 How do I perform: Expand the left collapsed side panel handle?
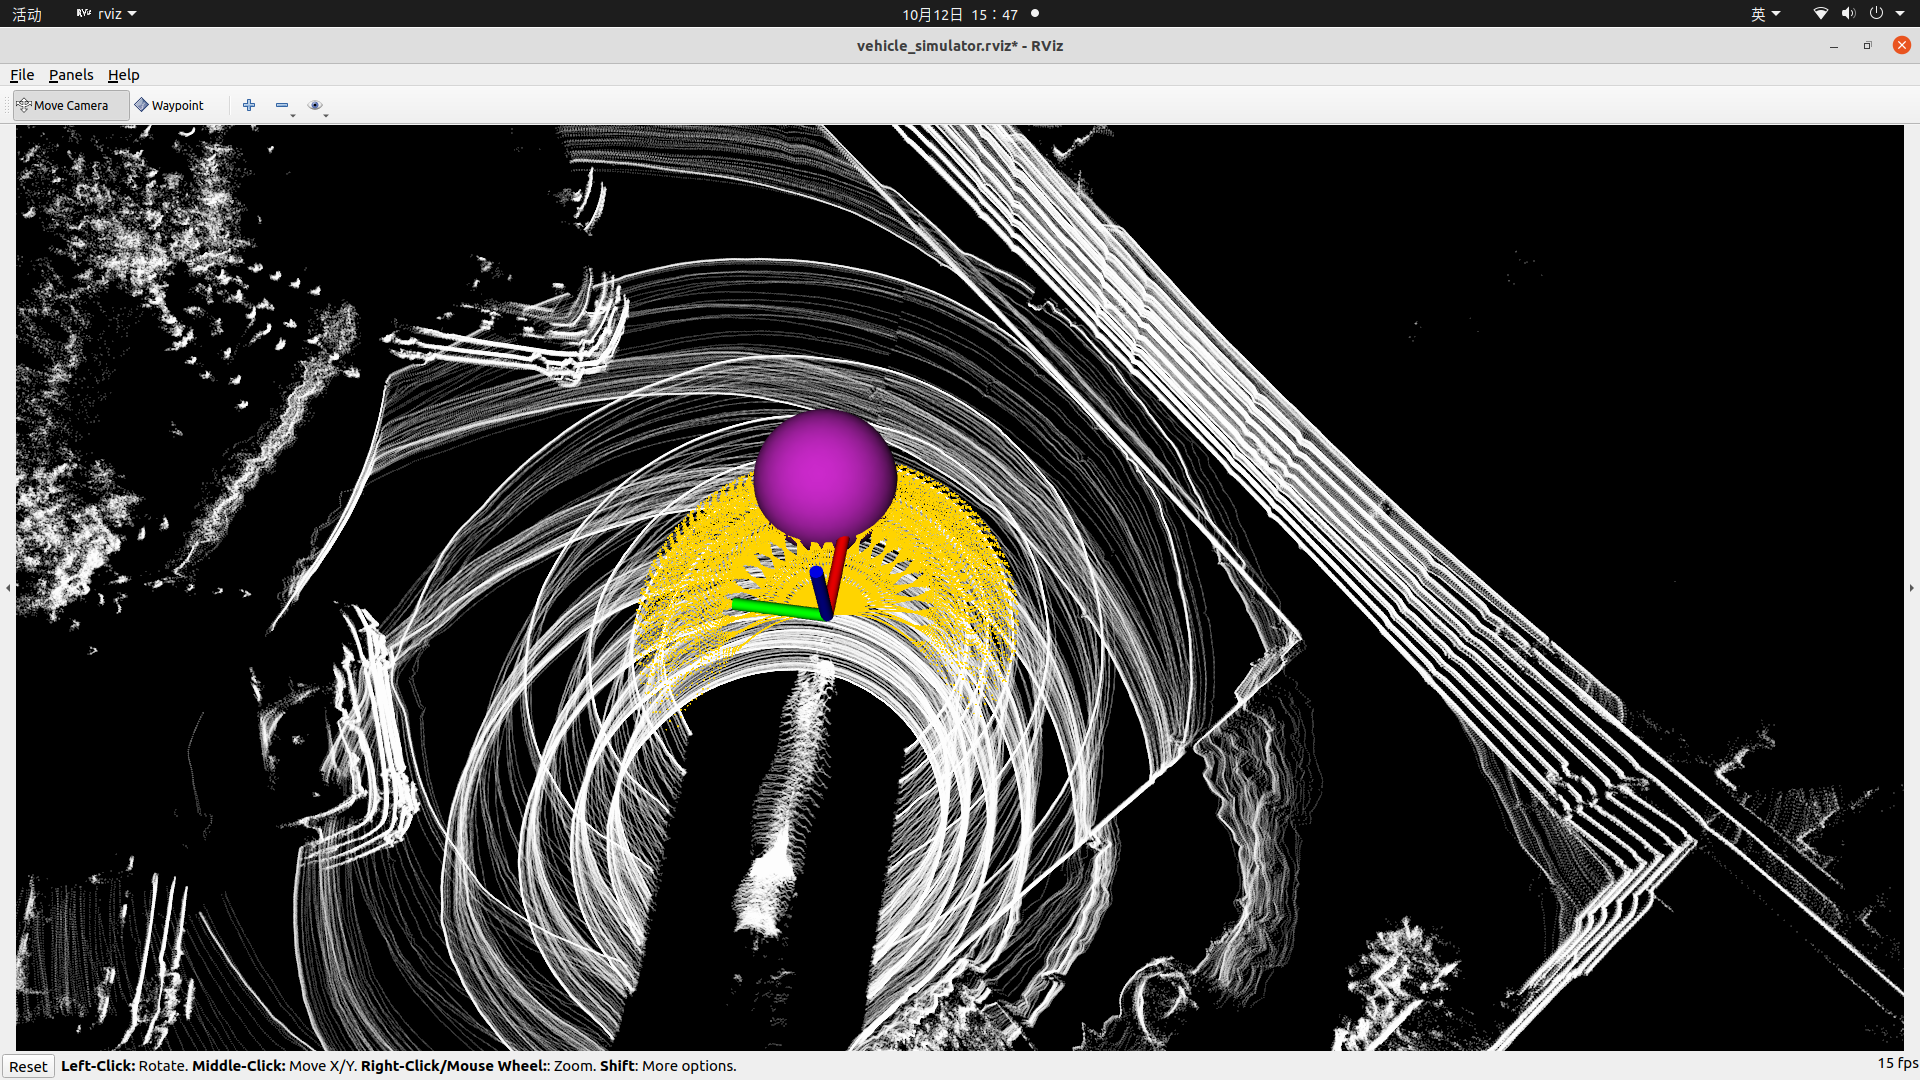click(8, 588)
